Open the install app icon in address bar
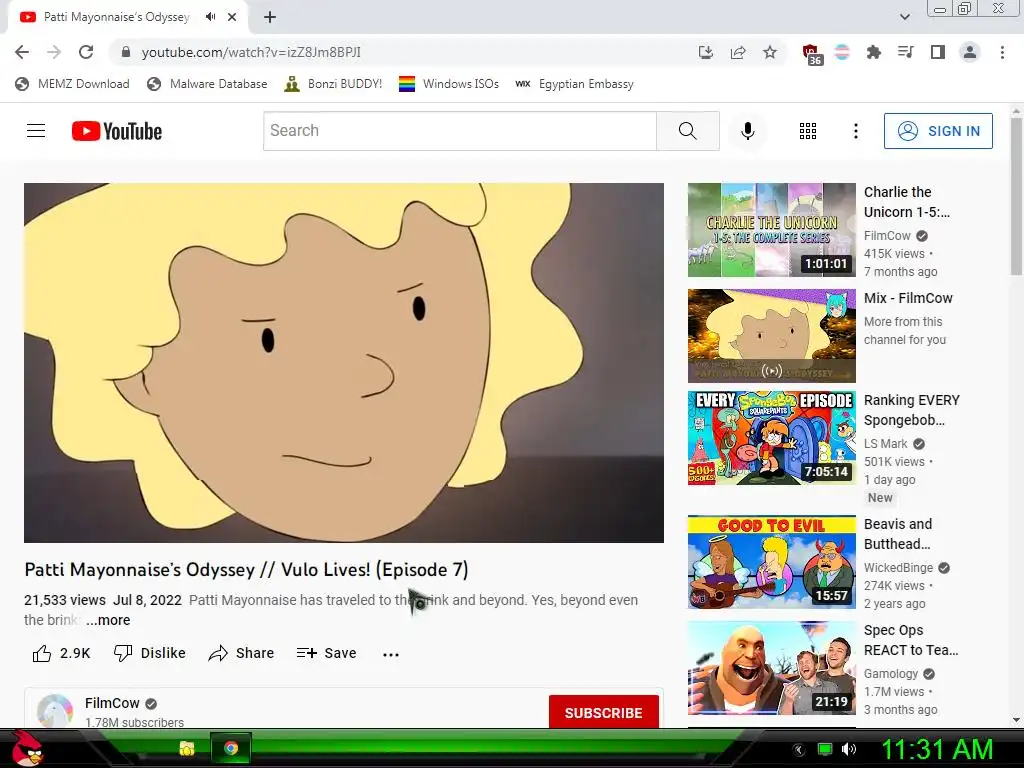The image size is (1024, 768). point(705,52)
